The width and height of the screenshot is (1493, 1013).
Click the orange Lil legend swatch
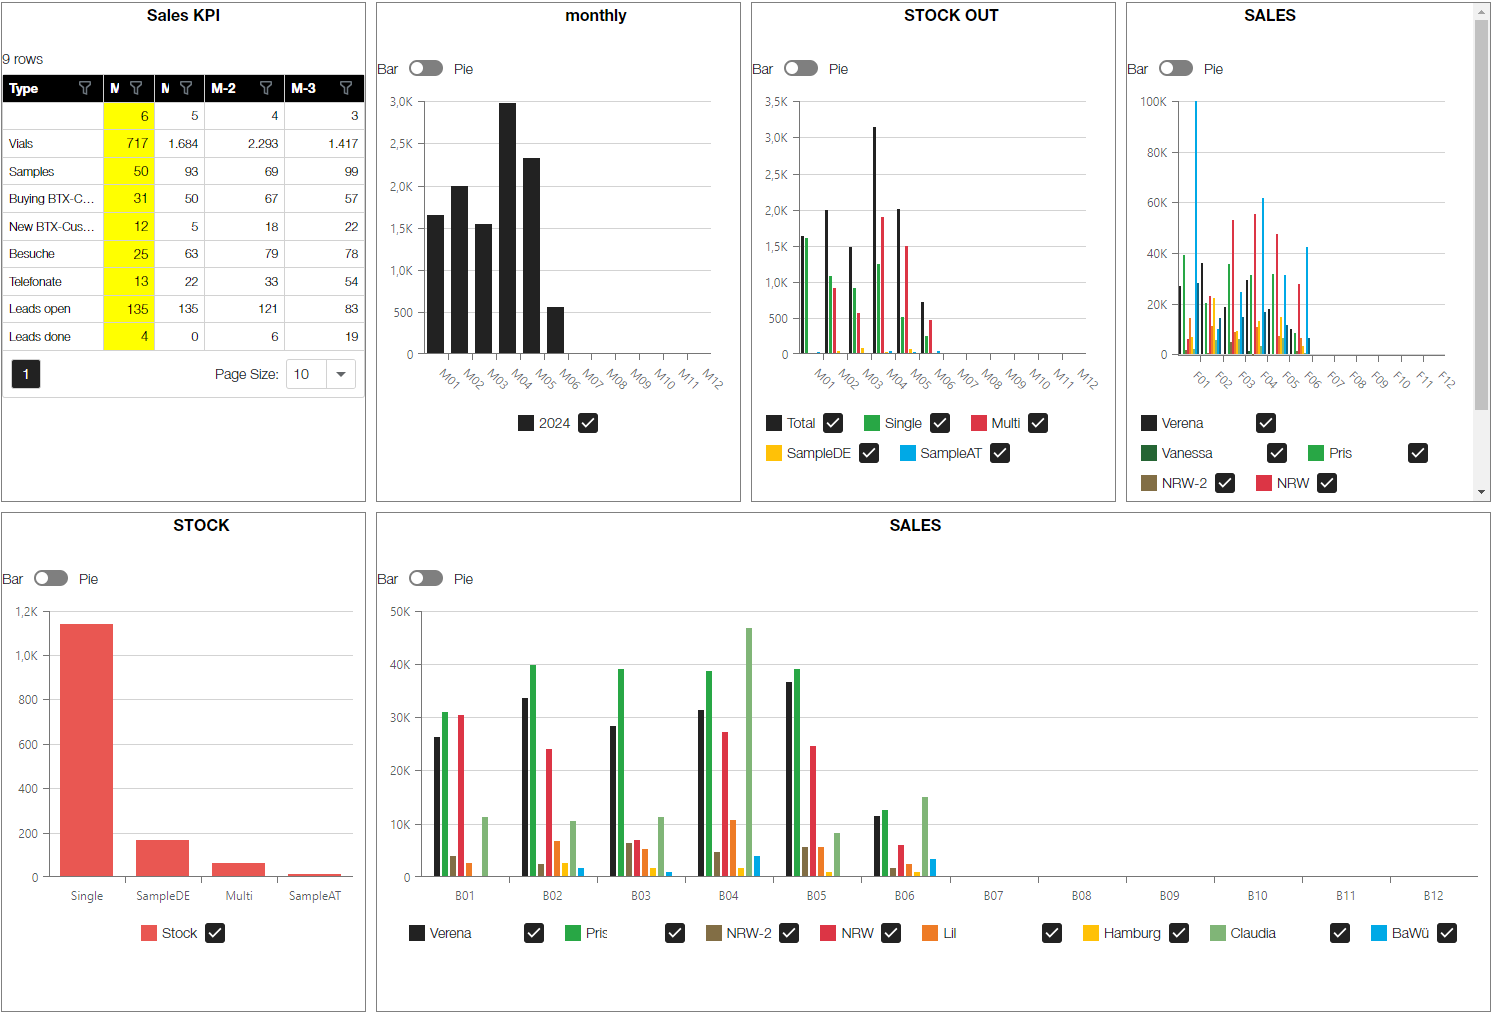pyautogui.click(x=930, y=933)
